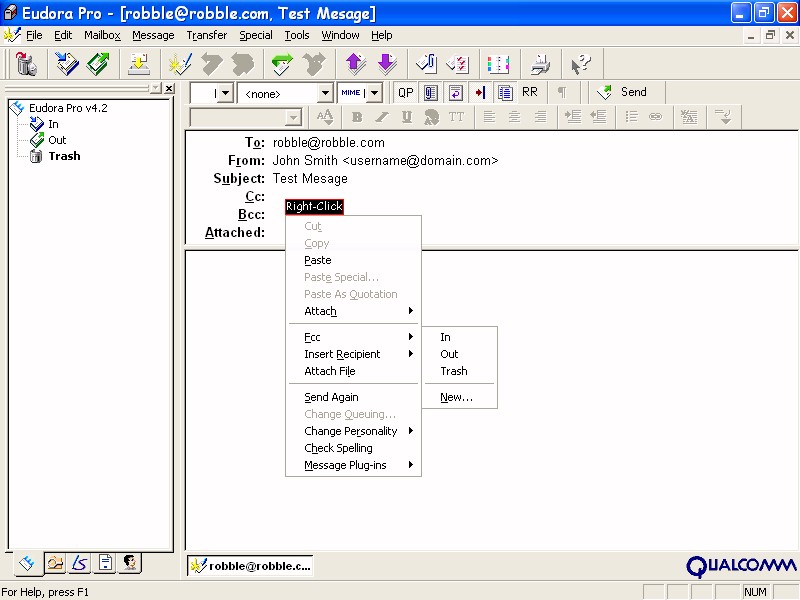Toggle Bold formatting

(357, 117)
